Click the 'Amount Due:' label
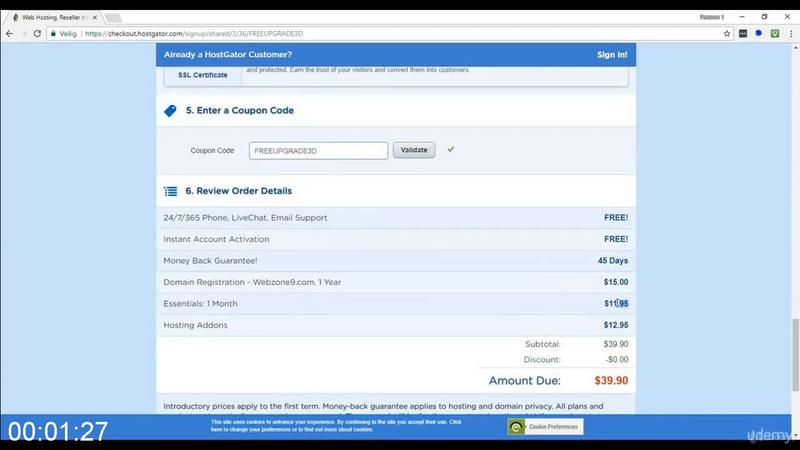This screenshot has height=450, width=800. tap(524, 381)
